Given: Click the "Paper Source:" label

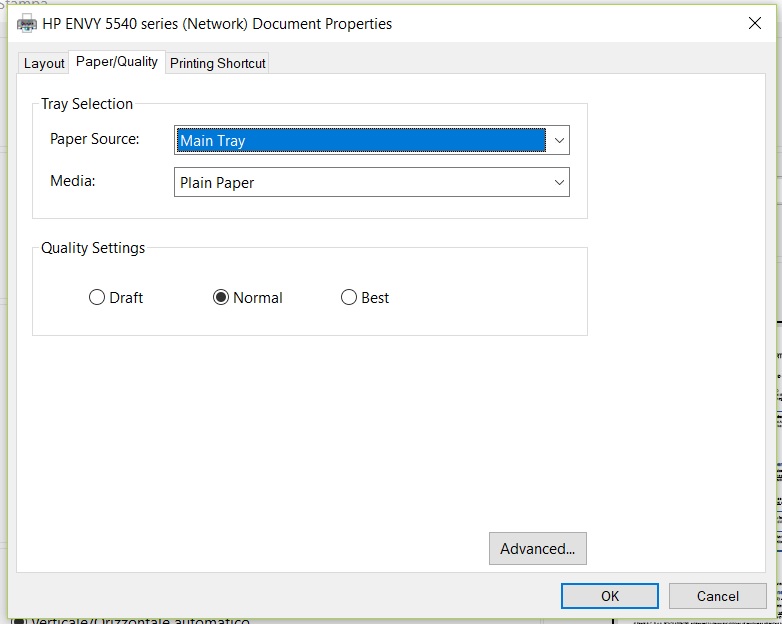Looking at the screenshot, I should [x=95, y=139].
